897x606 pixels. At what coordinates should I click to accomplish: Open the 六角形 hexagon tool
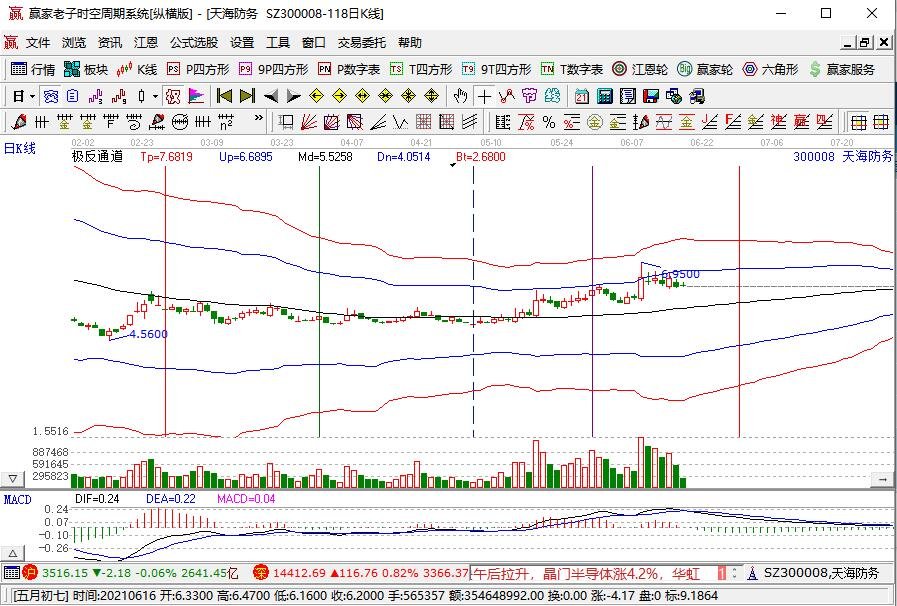[771, 70]
